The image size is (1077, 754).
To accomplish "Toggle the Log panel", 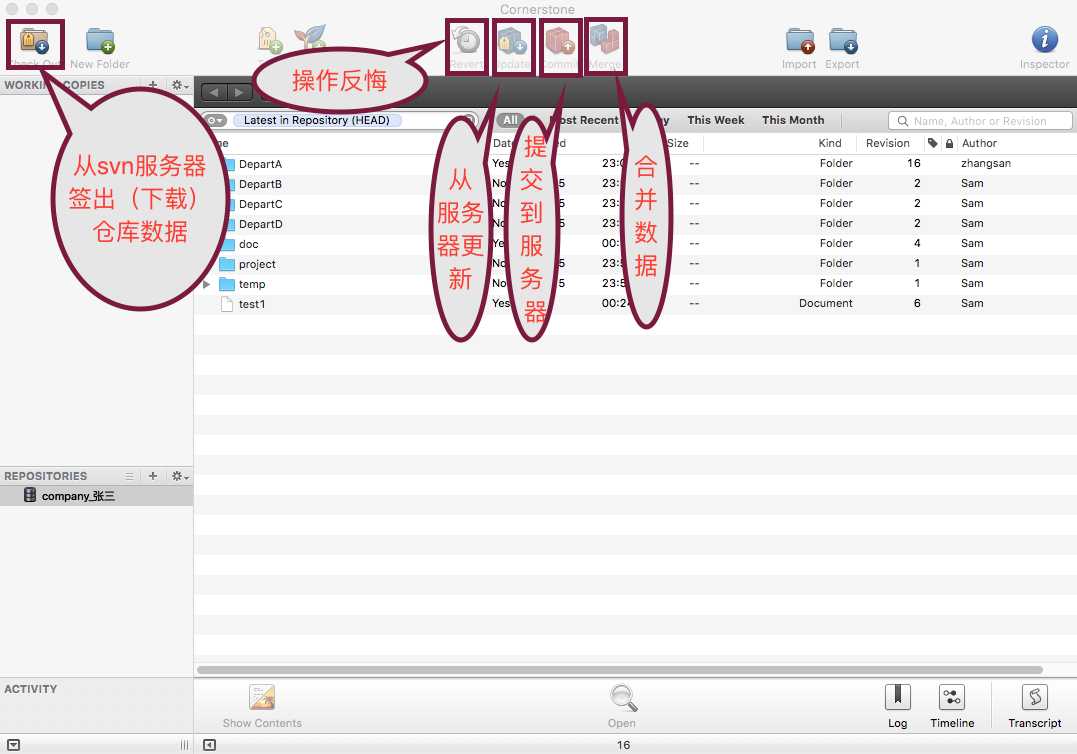I will 898,707.
